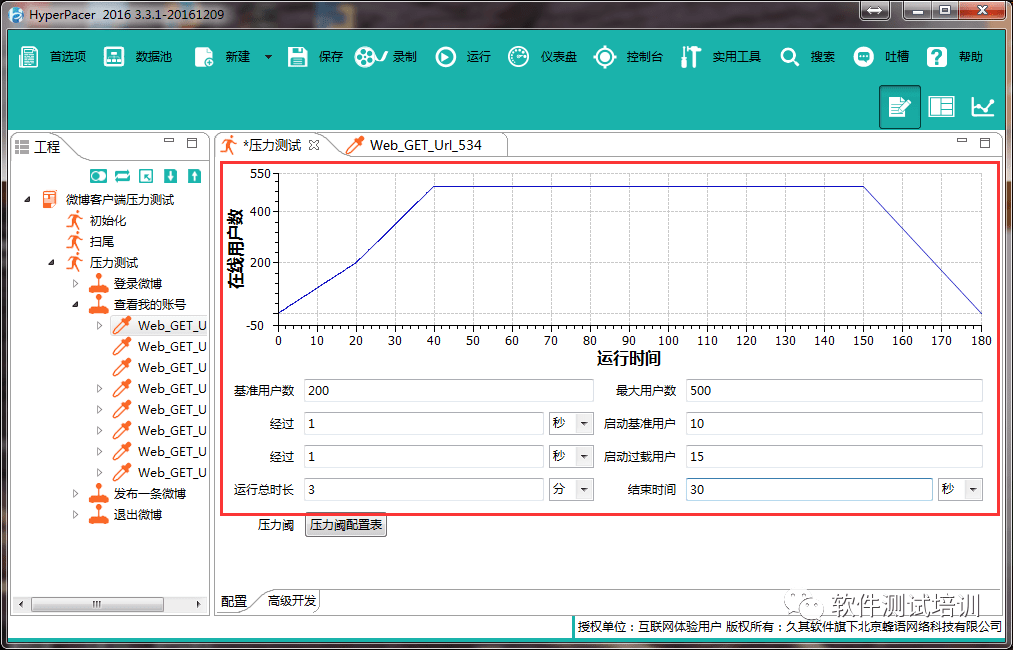Open 首选项 preferences from the toolbar
The height and width of the screenshot is (650, 1013).
point(52,57)
